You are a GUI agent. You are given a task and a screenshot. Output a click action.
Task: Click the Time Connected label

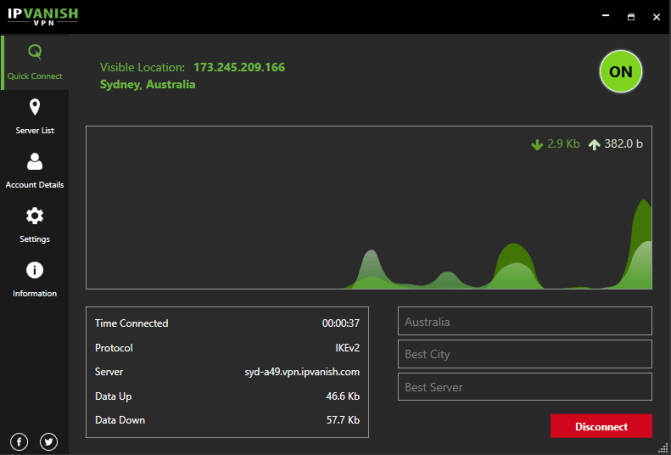(131, 323)
